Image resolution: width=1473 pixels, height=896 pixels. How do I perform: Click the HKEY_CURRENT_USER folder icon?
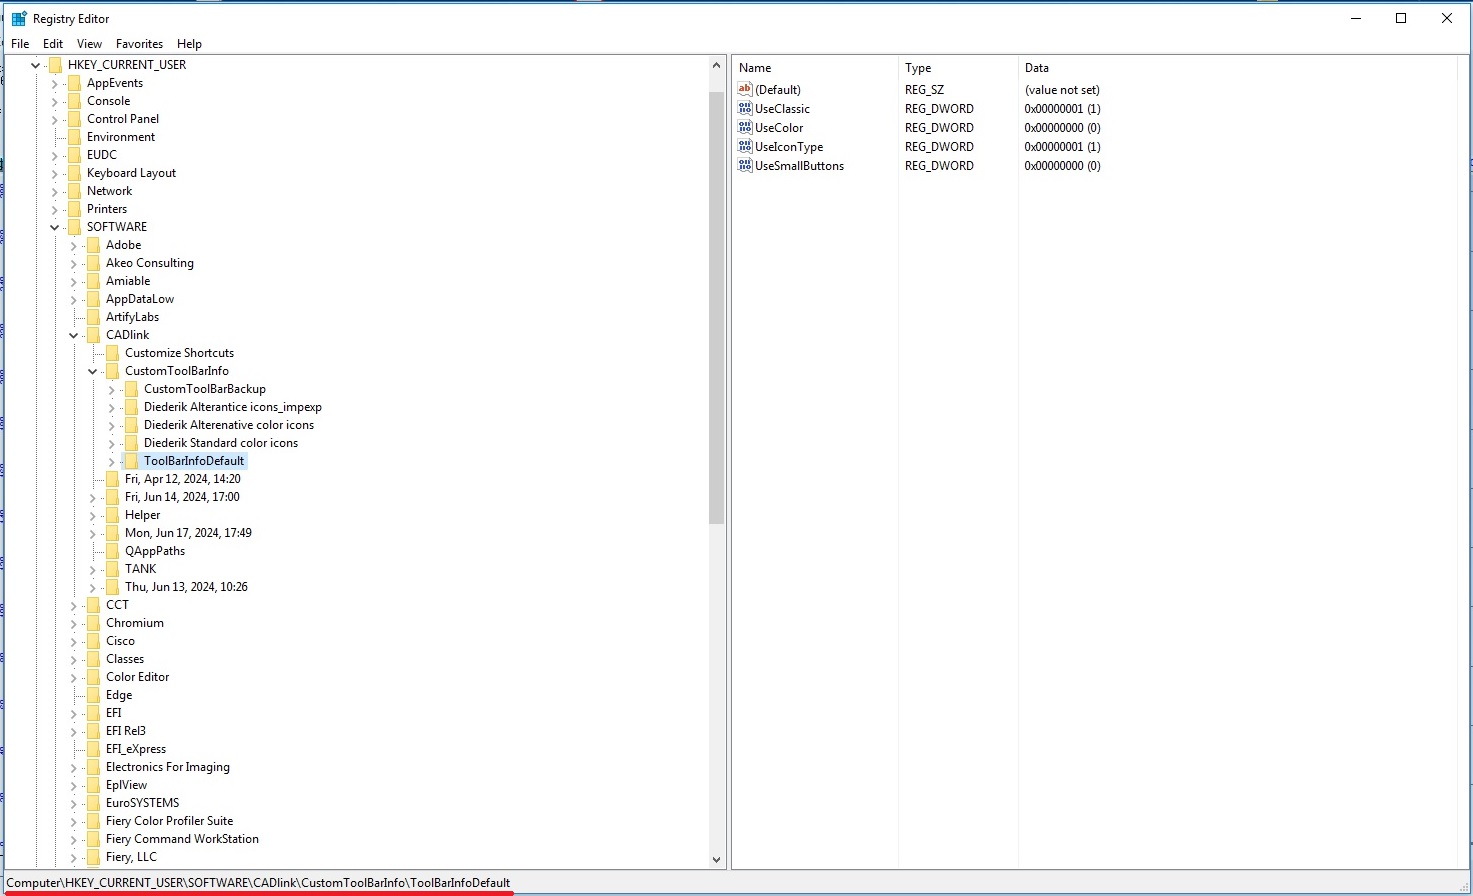pos(55,65)
